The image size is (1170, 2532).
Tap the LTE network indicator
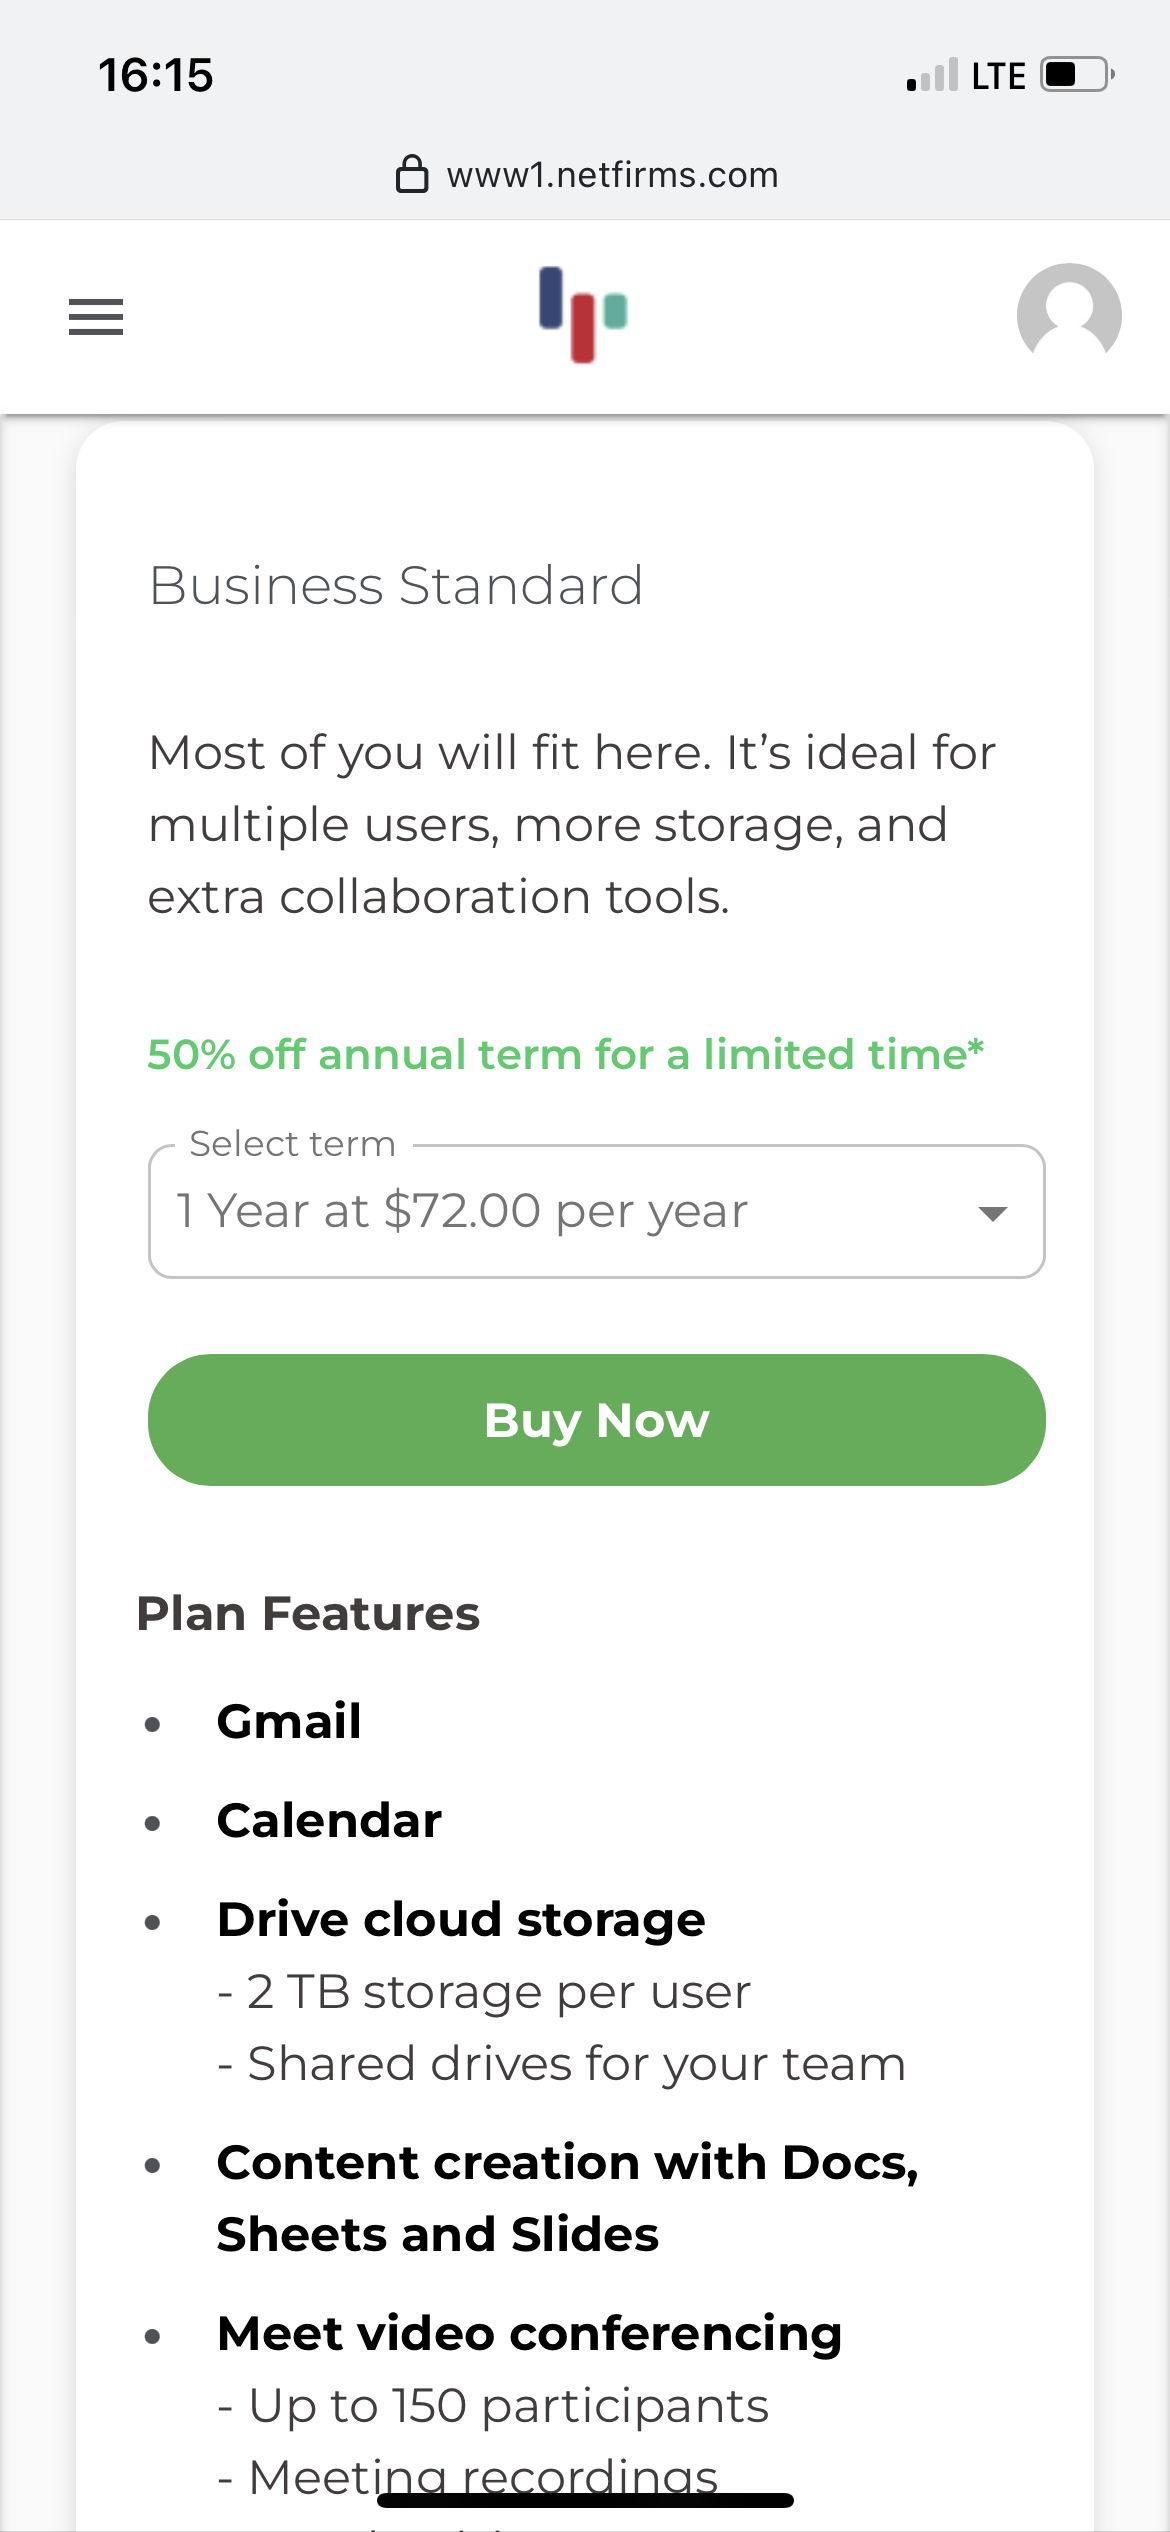click(998, 76)
